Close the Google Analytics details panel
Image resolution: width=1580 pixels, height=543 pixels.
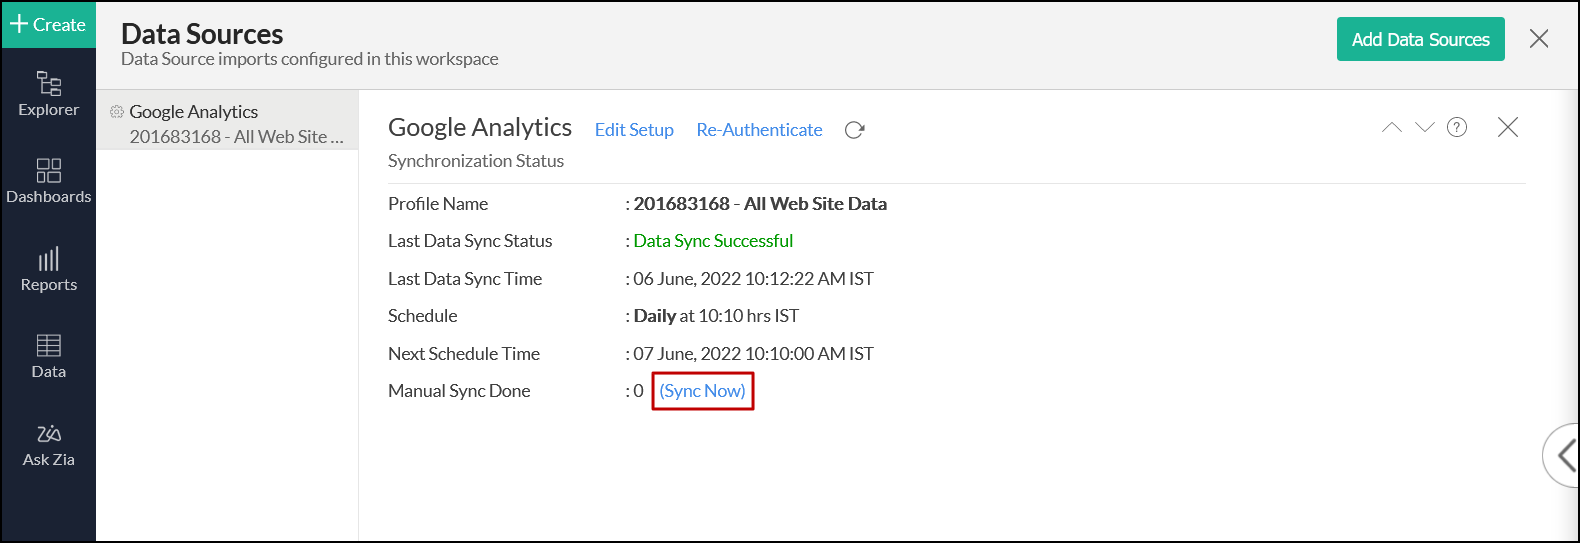coord(1508,127)
